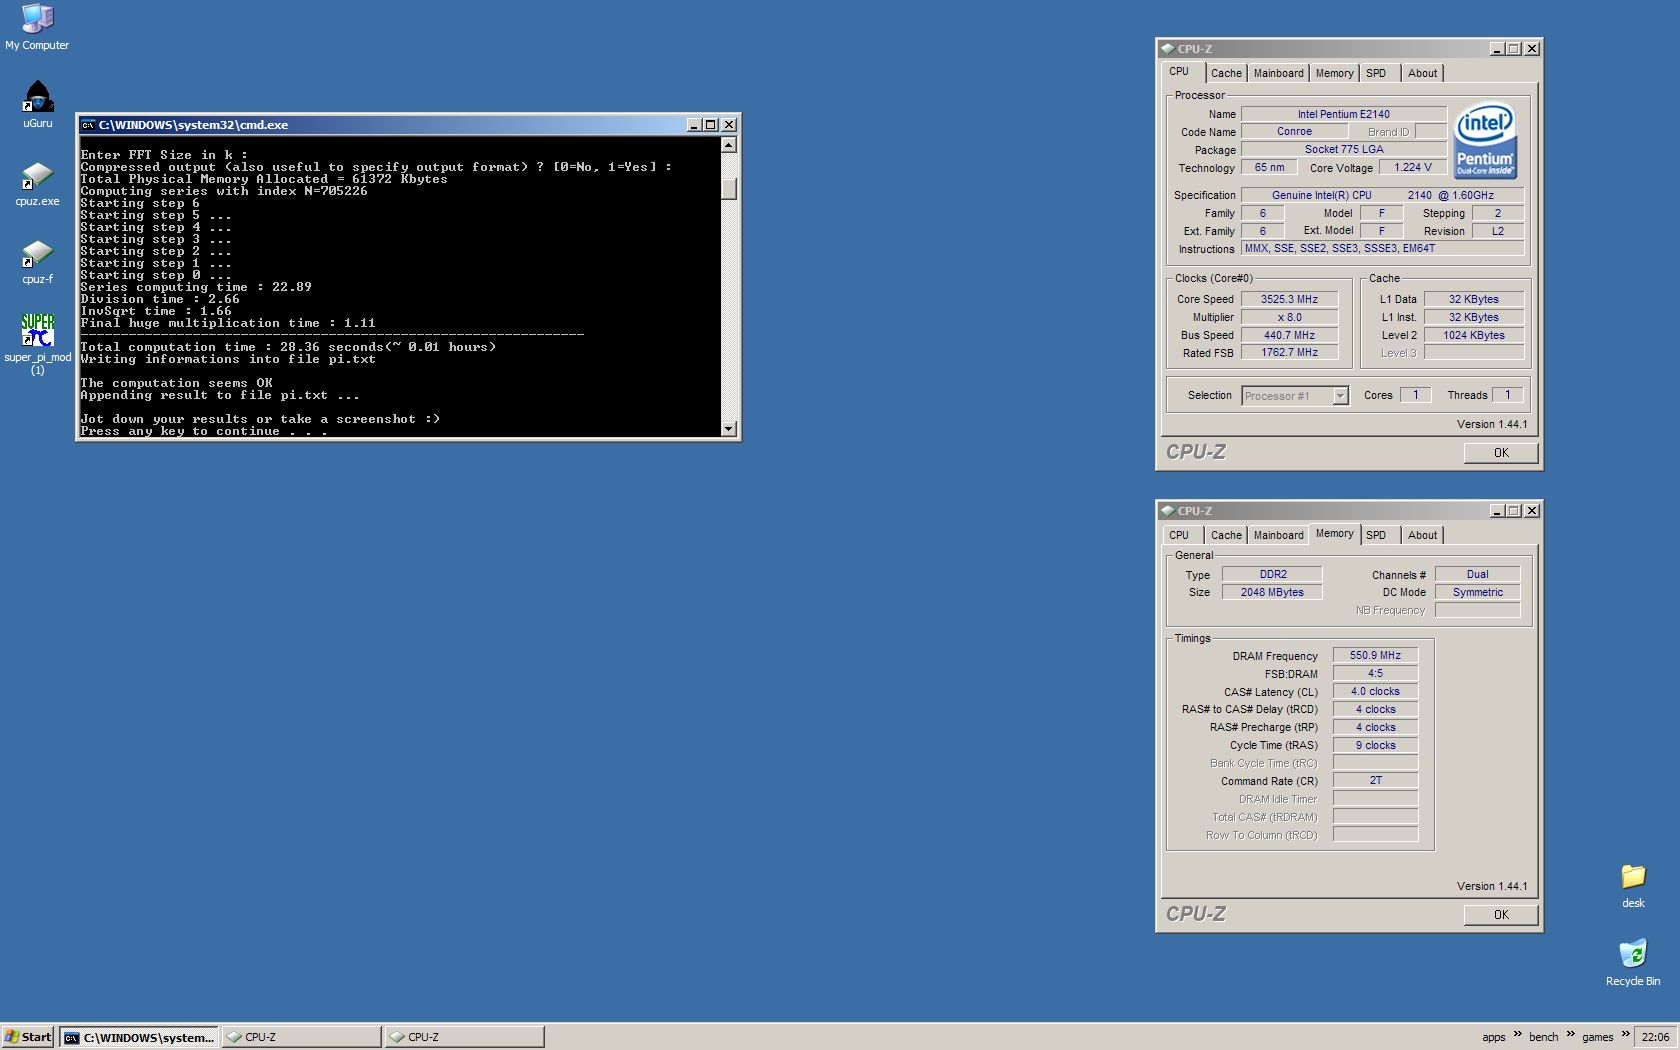Click bottom CPU-Z window title icon
The height and width of the screenshot is (1050, 1680).
(1167, 510)
